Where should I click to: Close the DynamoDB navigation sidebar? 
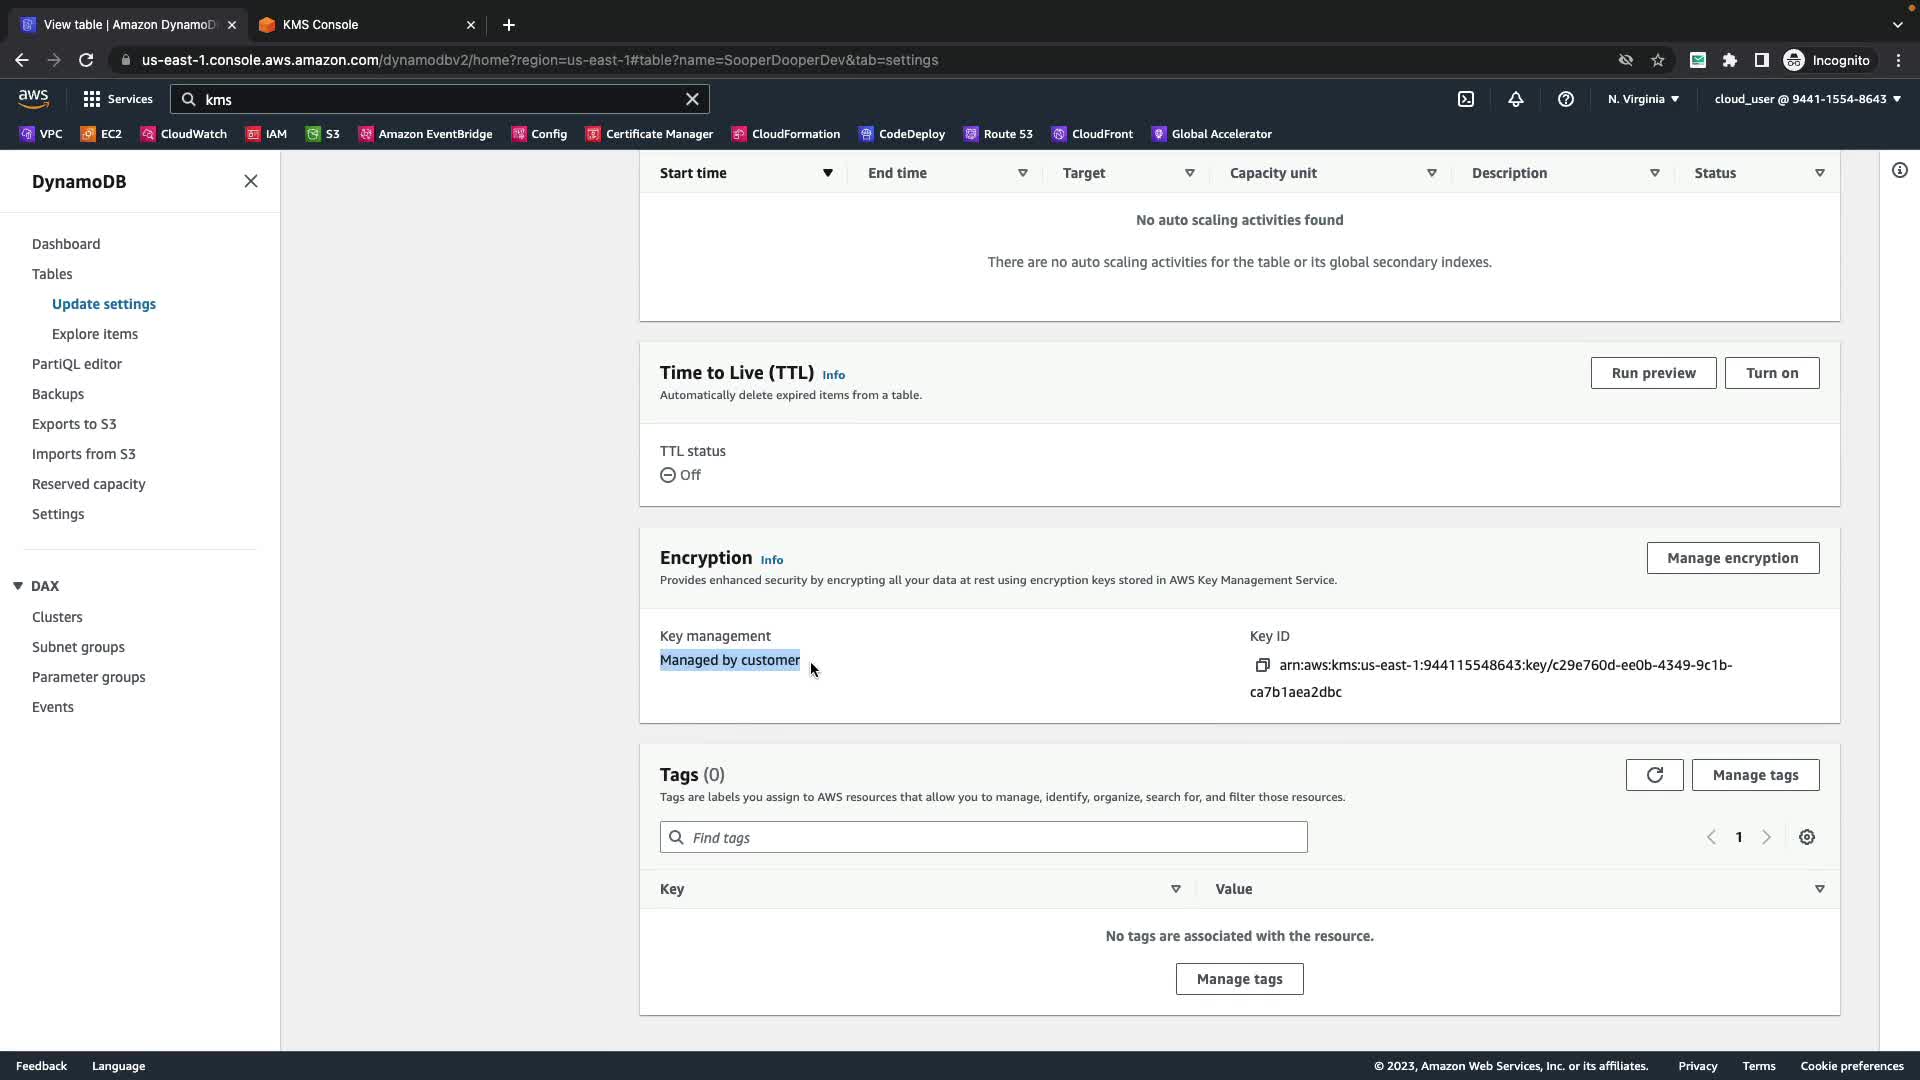click(x=251, y=181)
